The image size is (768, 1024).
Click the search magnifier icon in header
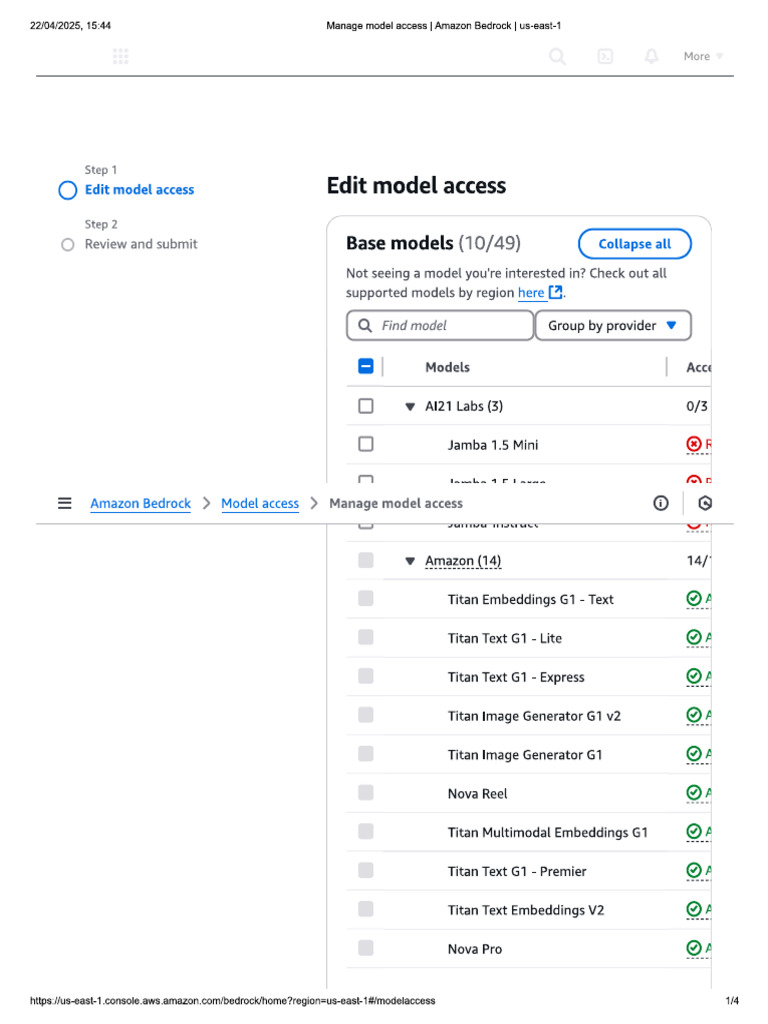[558, 57]
